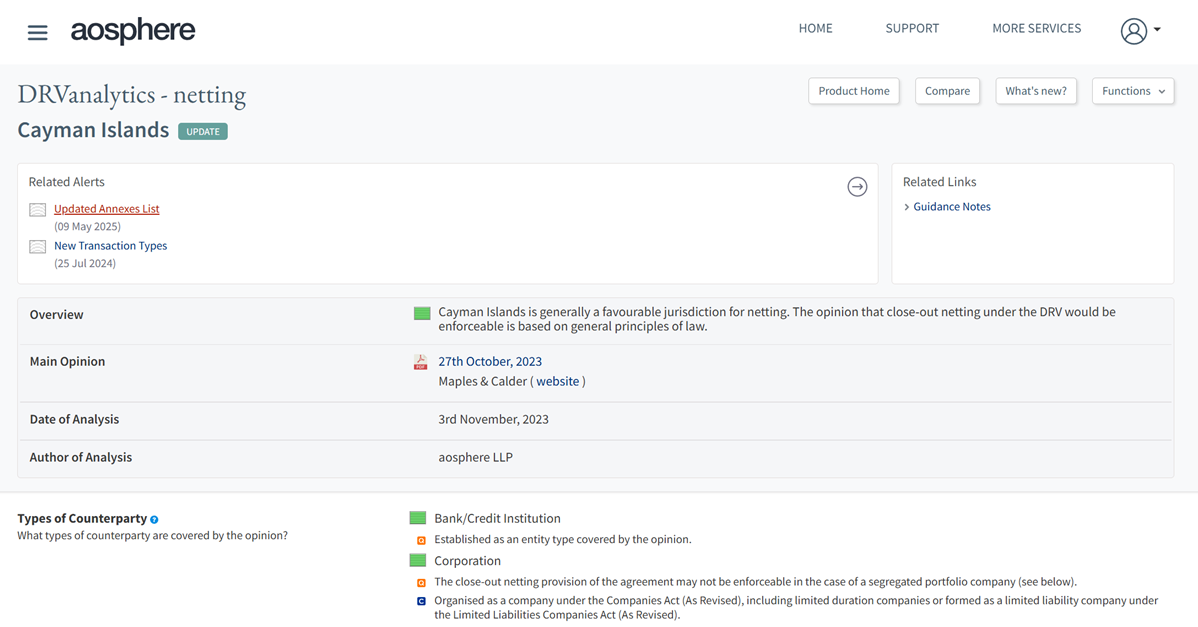Select the 'Bank/Credit Institution' text
Screen dimensions: 1198x627
[497, 518]
